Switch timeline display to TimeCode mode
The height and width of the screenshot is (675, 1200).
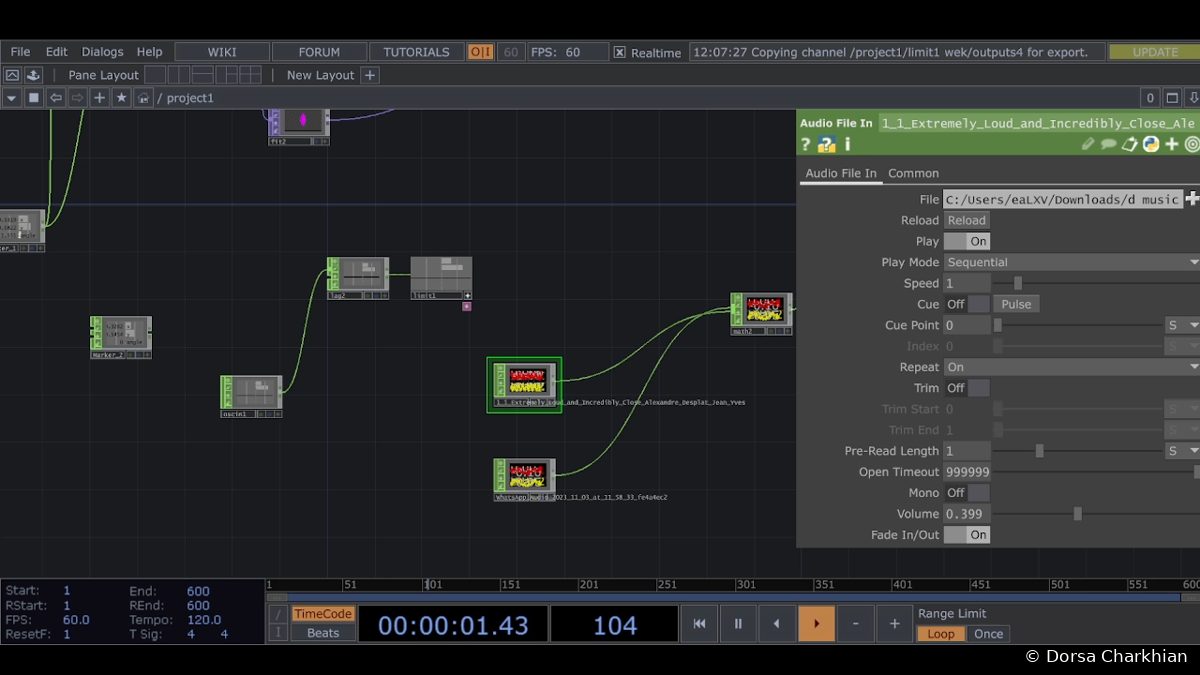(323, 614)
